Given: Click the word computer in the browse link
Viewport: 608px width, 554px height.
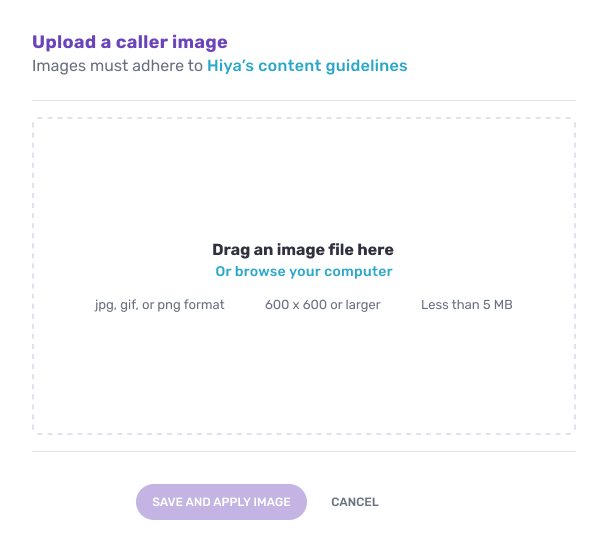Looking at the screenshot, I should point(358,271).
